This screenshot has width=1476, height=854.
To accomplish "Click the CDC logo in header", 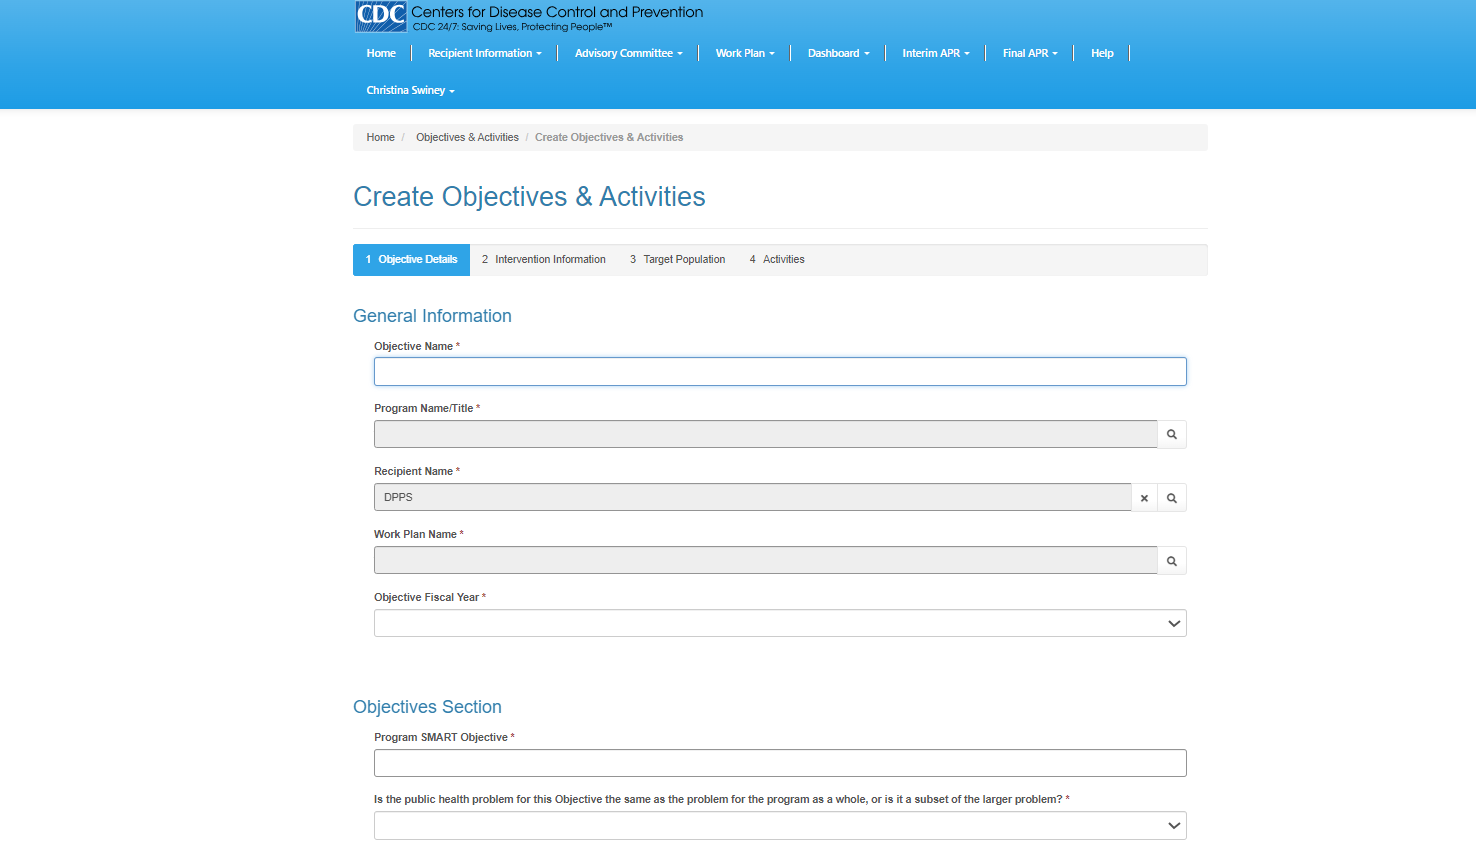I will click(x=381, y=17).
